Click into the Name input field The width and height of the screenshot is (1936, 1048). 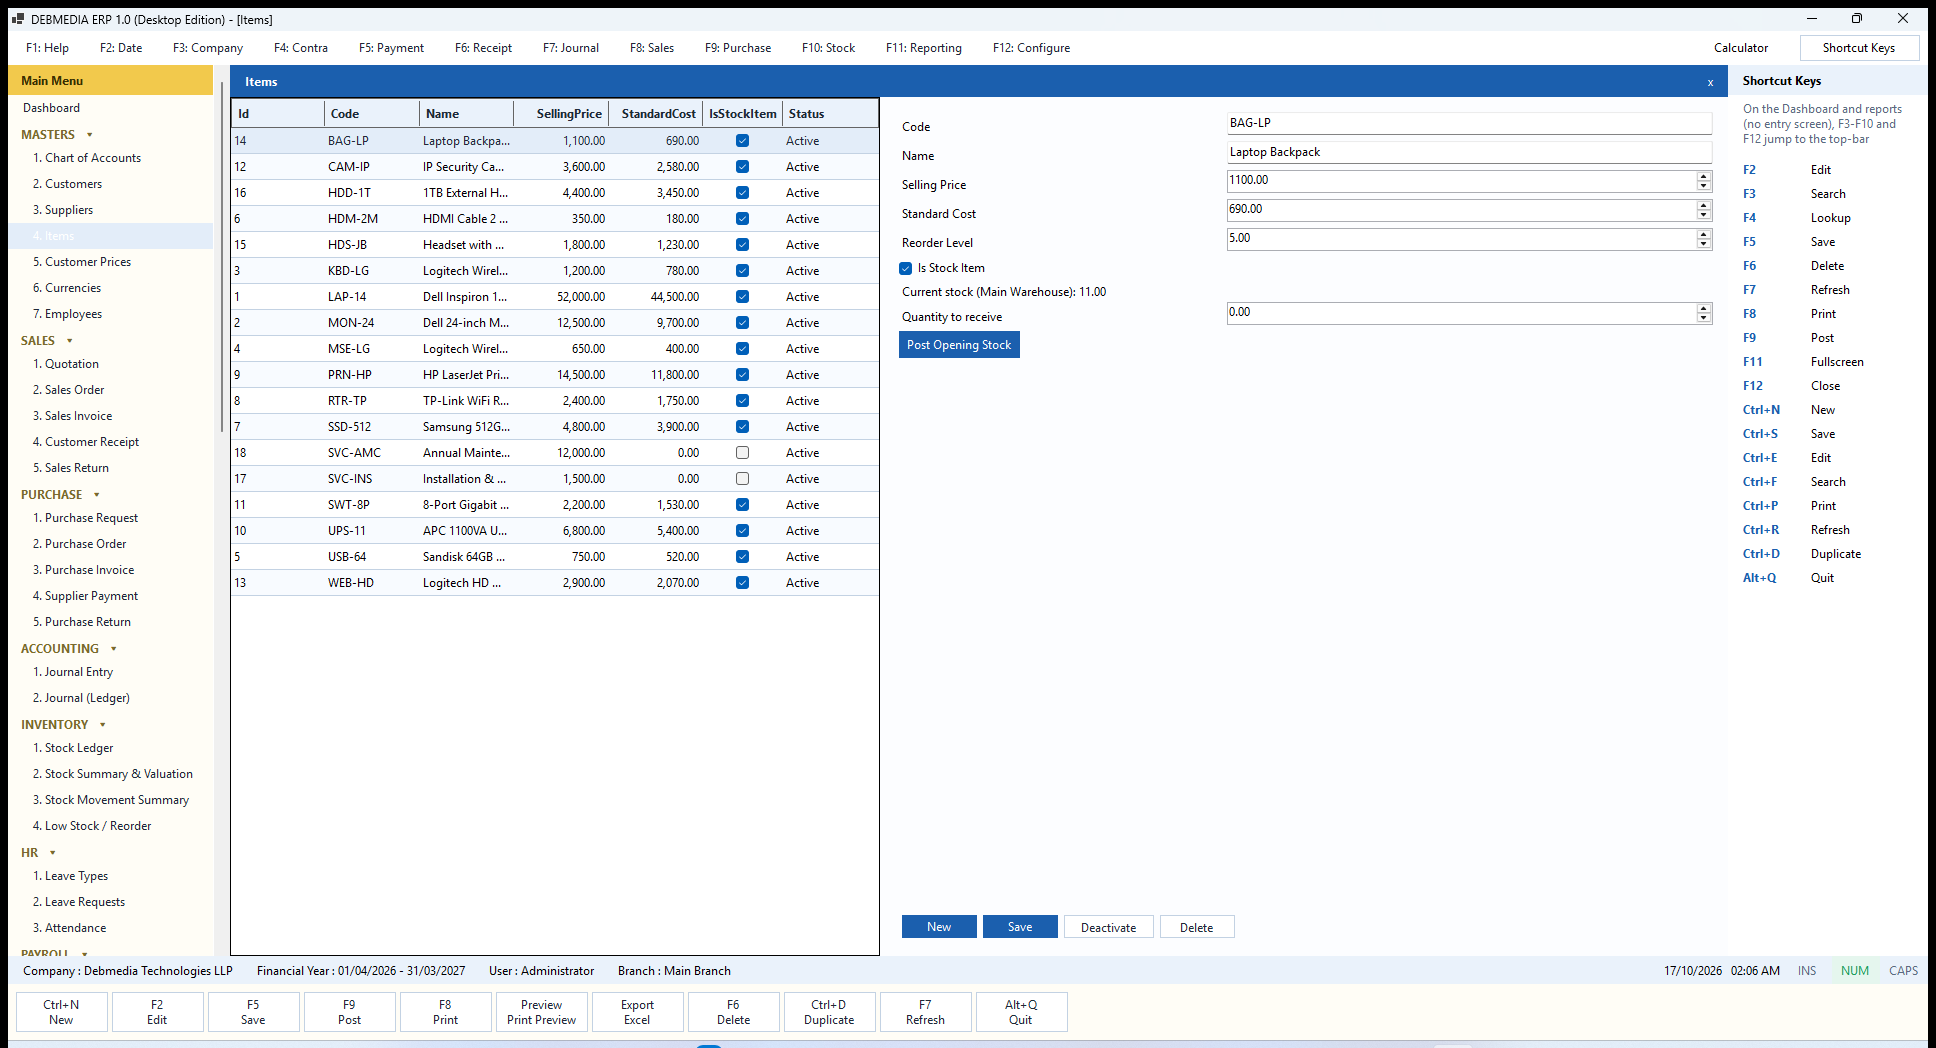pyautogui.click(x=1469, y=152)
